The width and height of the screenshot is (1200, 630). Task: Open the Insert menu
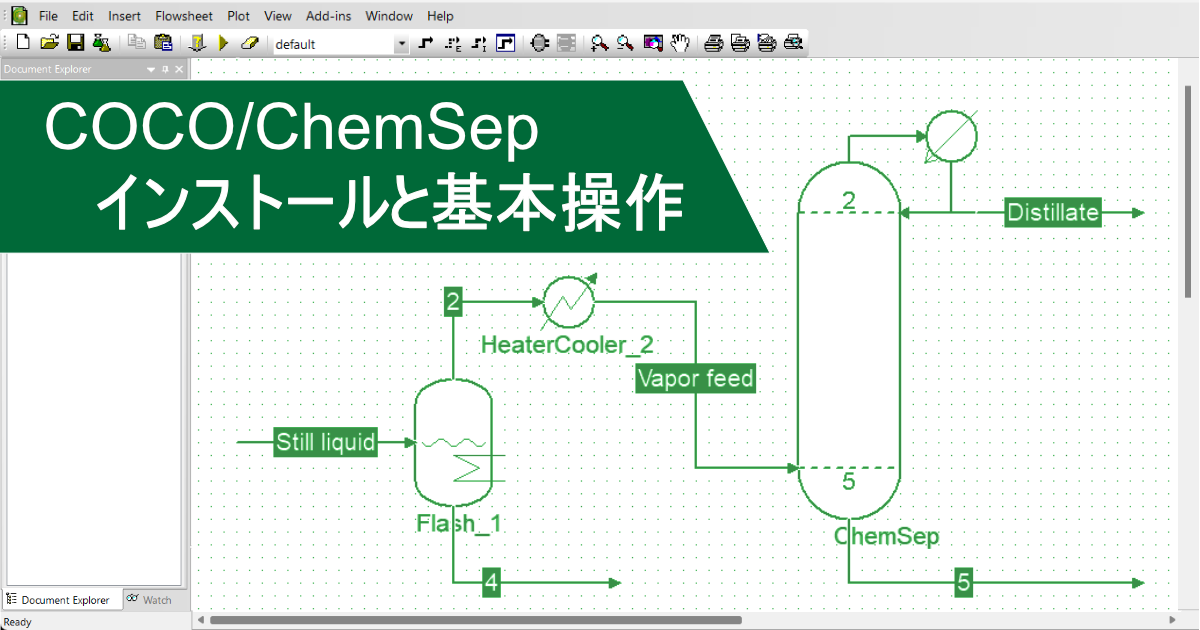(125, 16)
